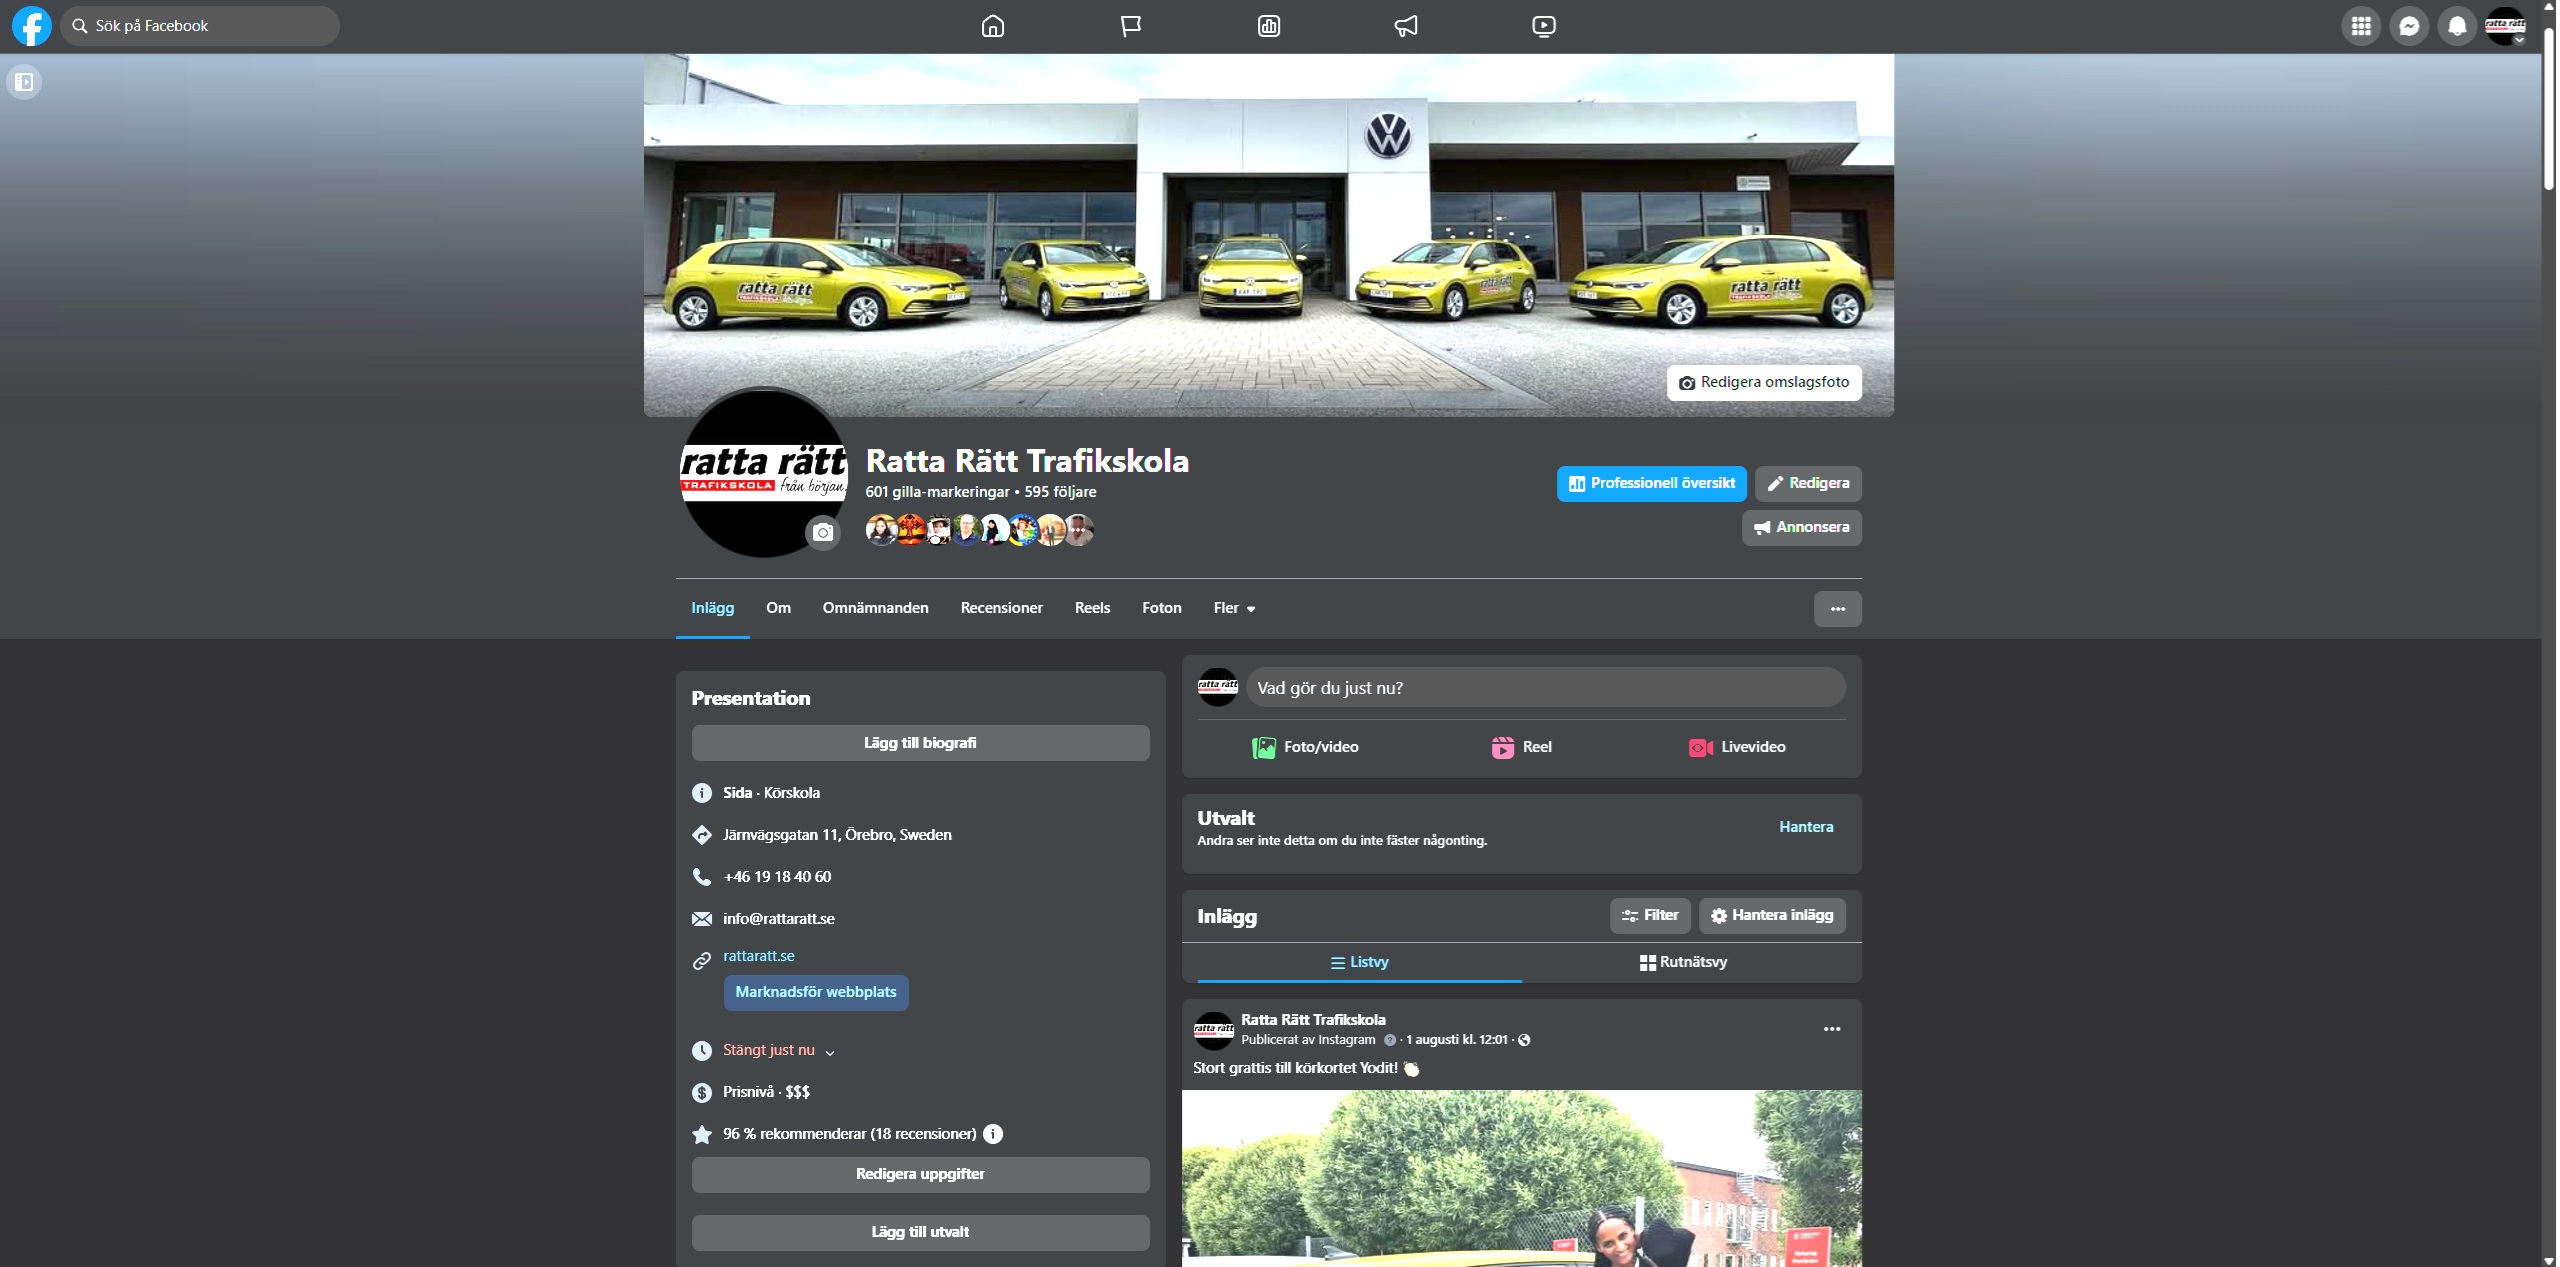Click the page vertical scrollbar
2560x1267 pixels.
click(x=2549, y=108)
